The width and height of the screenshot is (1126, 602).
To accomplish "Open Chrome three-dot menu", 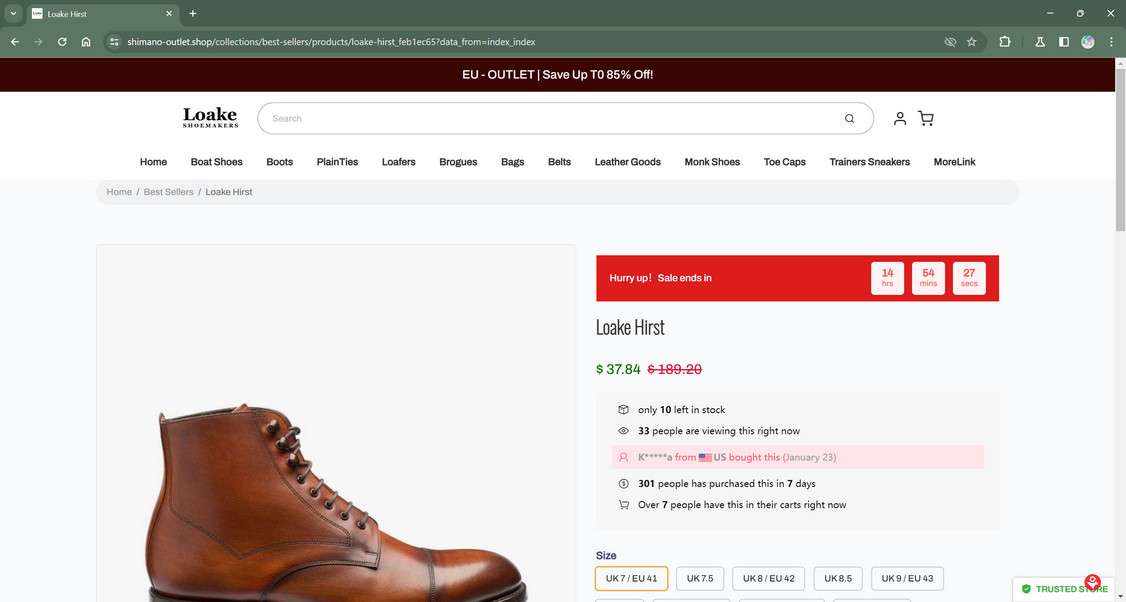I will pyautogui.click(x=1111, y=42).
